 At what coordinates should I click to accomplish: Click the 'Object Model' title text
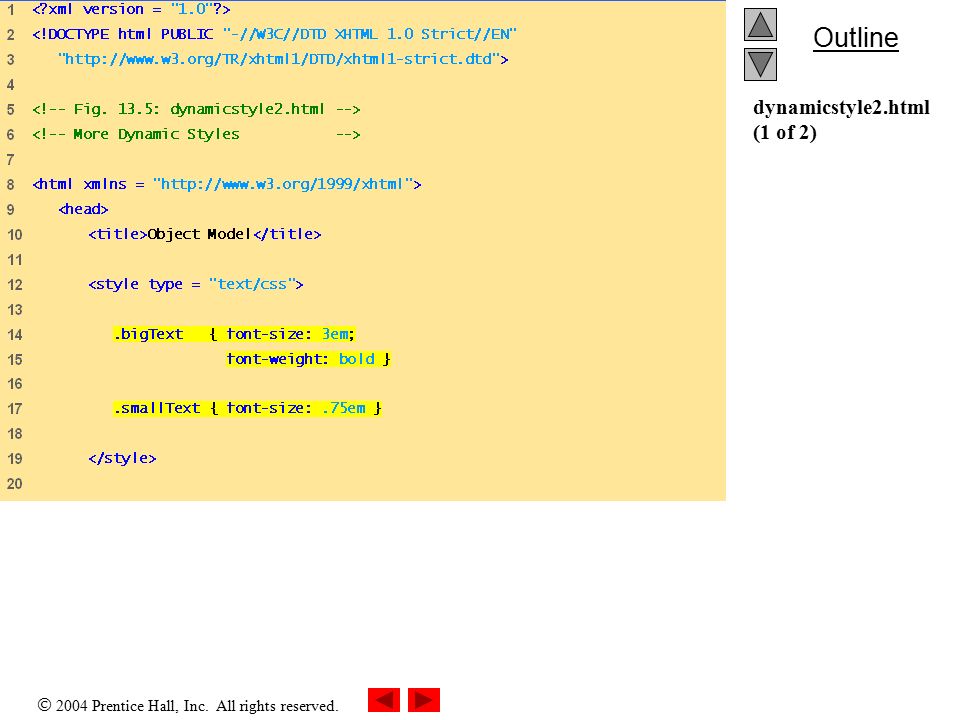(200, 234)
